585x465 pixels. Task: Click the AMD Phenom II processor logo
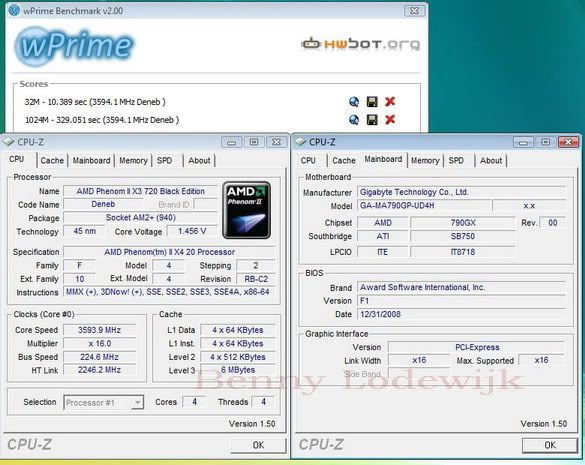(246, 210)
